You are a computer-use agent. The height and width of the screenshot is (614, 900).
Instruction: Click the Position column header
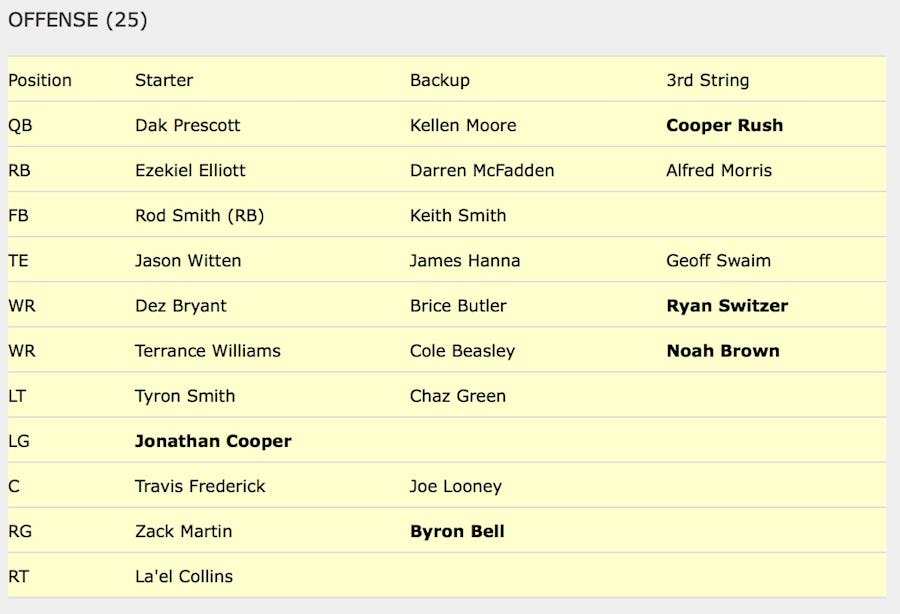click(x=40, y=80)
